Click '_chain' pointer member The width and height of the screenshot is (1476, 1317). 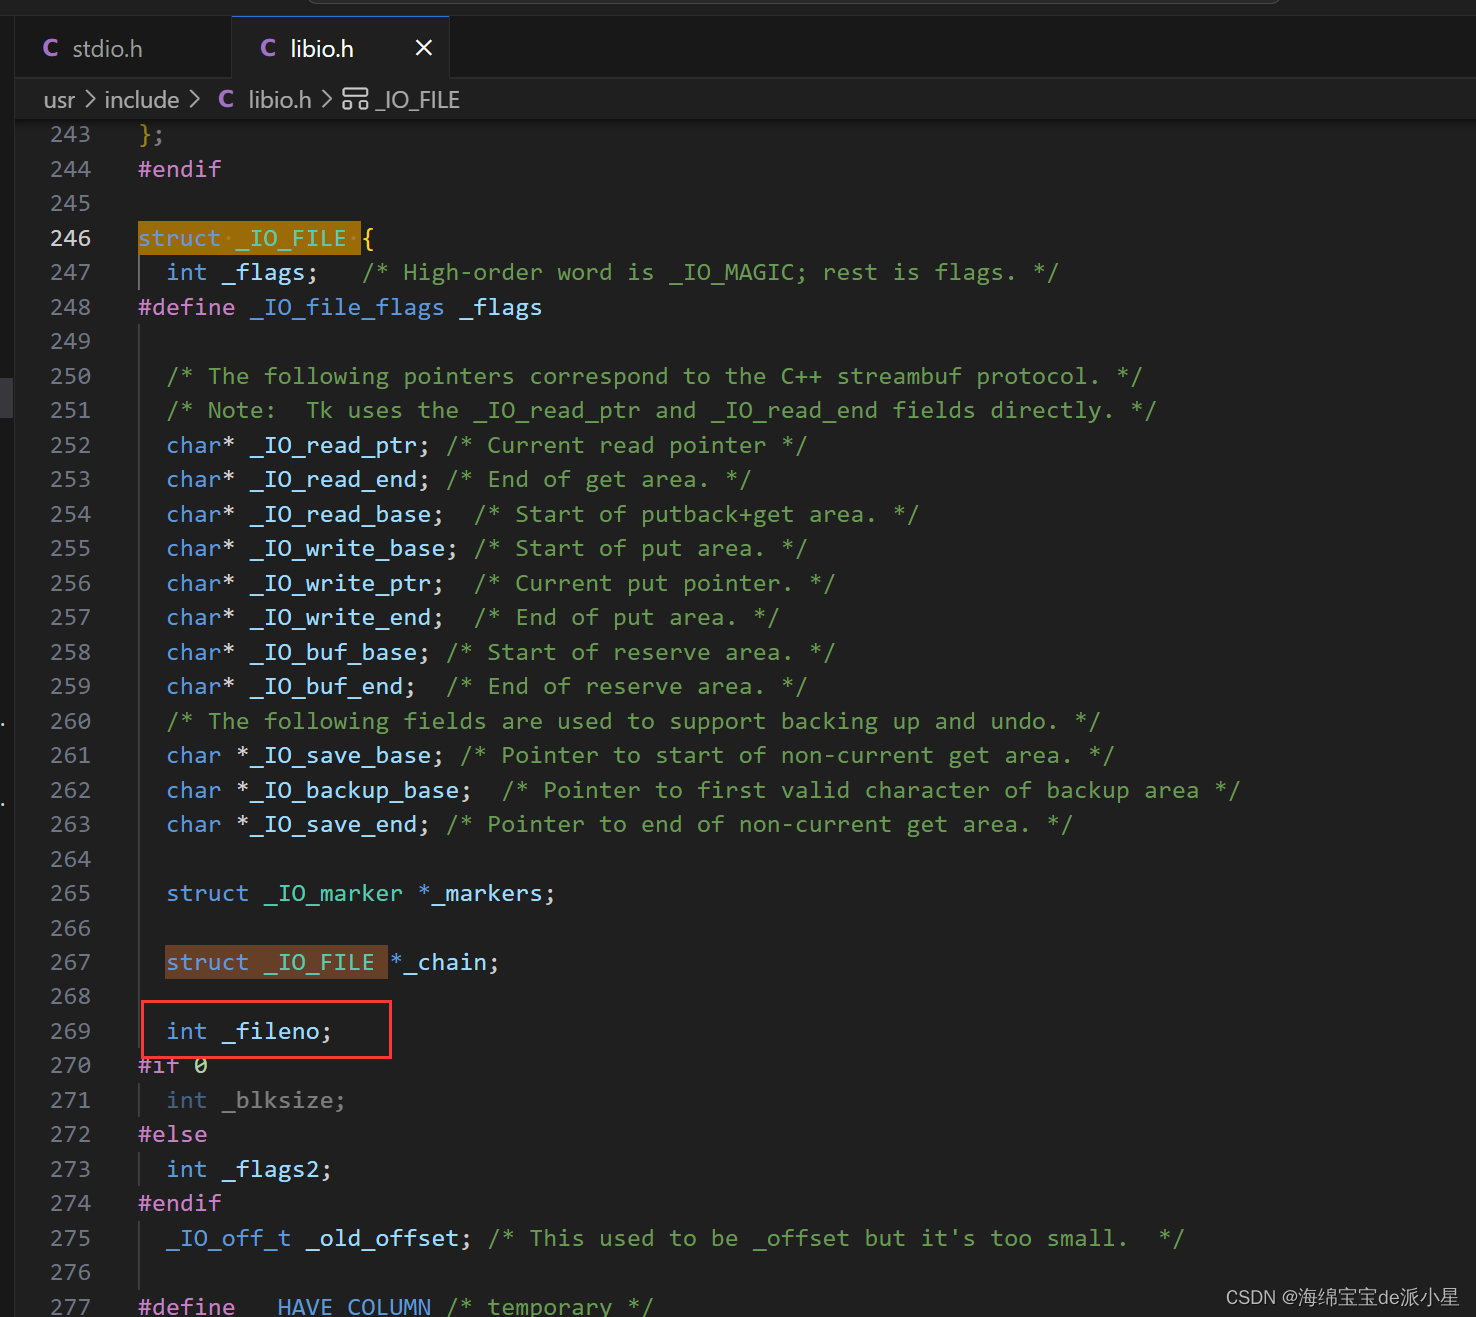(445, 962)
